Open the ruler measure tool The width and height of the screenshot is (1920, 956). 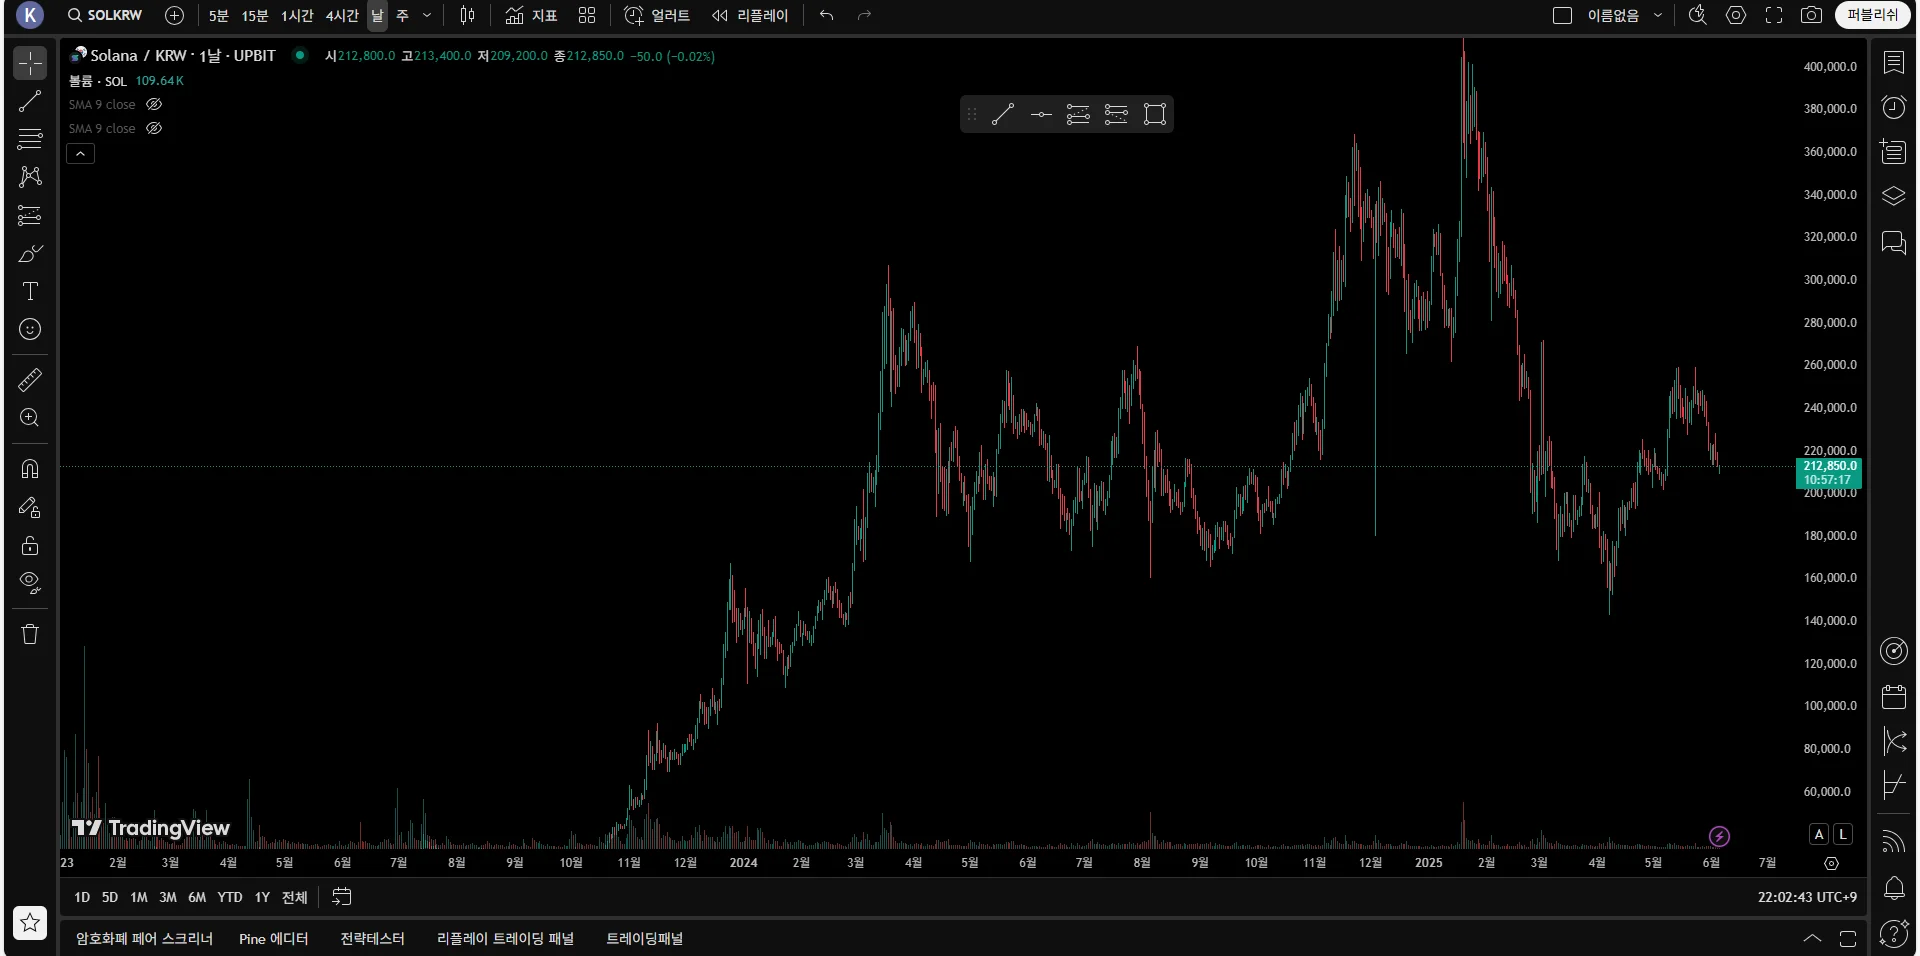30,380
